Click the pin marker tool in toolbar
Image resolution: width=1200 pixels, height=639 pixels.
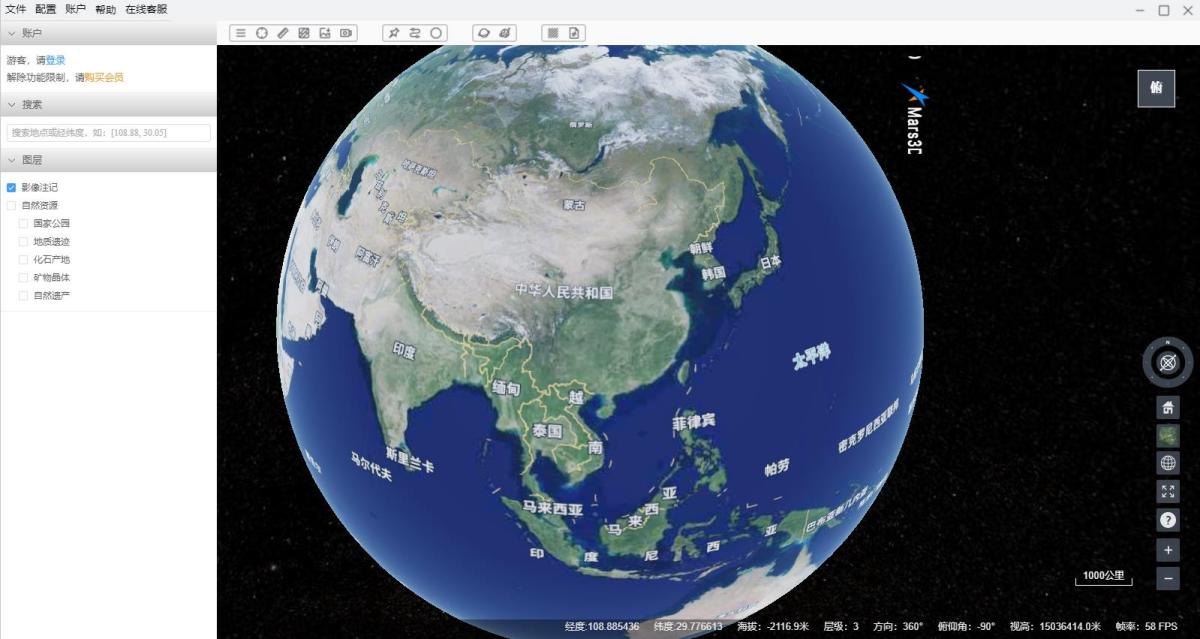click(x=394, y=33)
